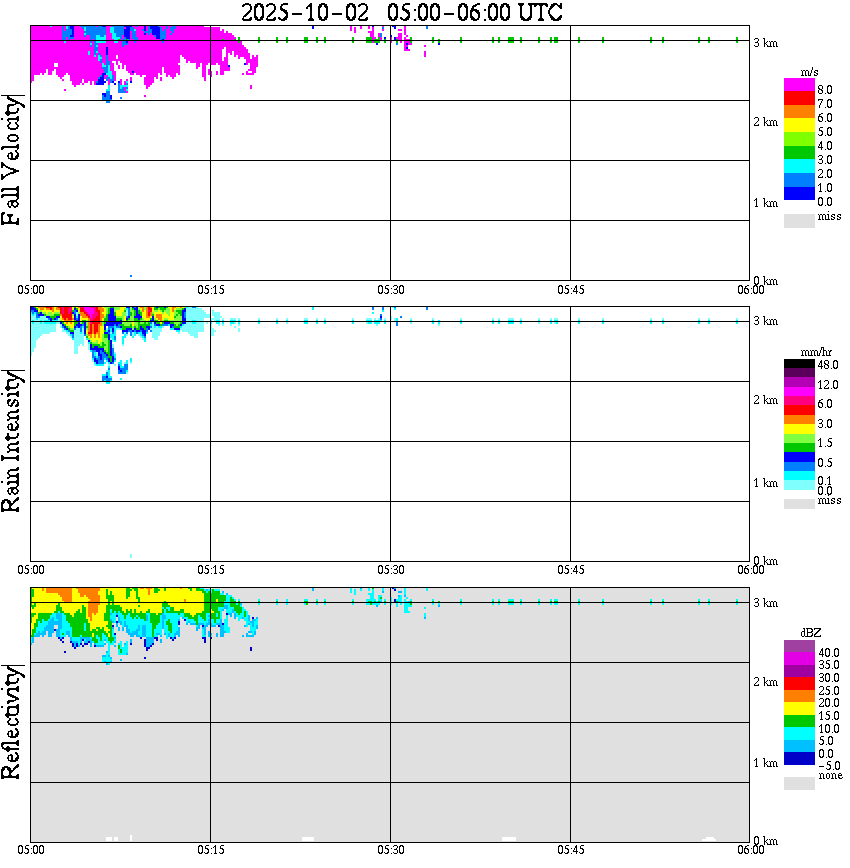The image size is (850, 868).
Task: Click the 1 km label on Reflectivity plot
Action: coord(765,763)
